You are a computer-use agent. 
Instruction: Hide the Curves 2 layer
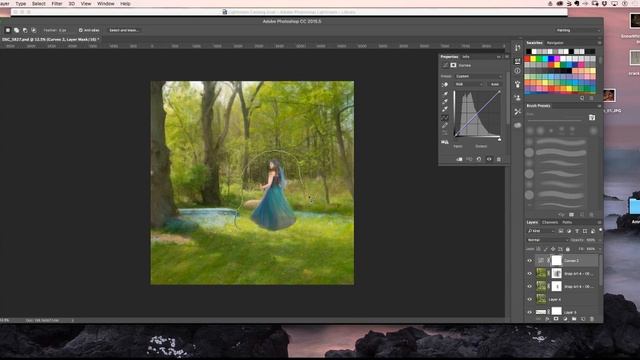pyautogui.click(x=530, y=260)
